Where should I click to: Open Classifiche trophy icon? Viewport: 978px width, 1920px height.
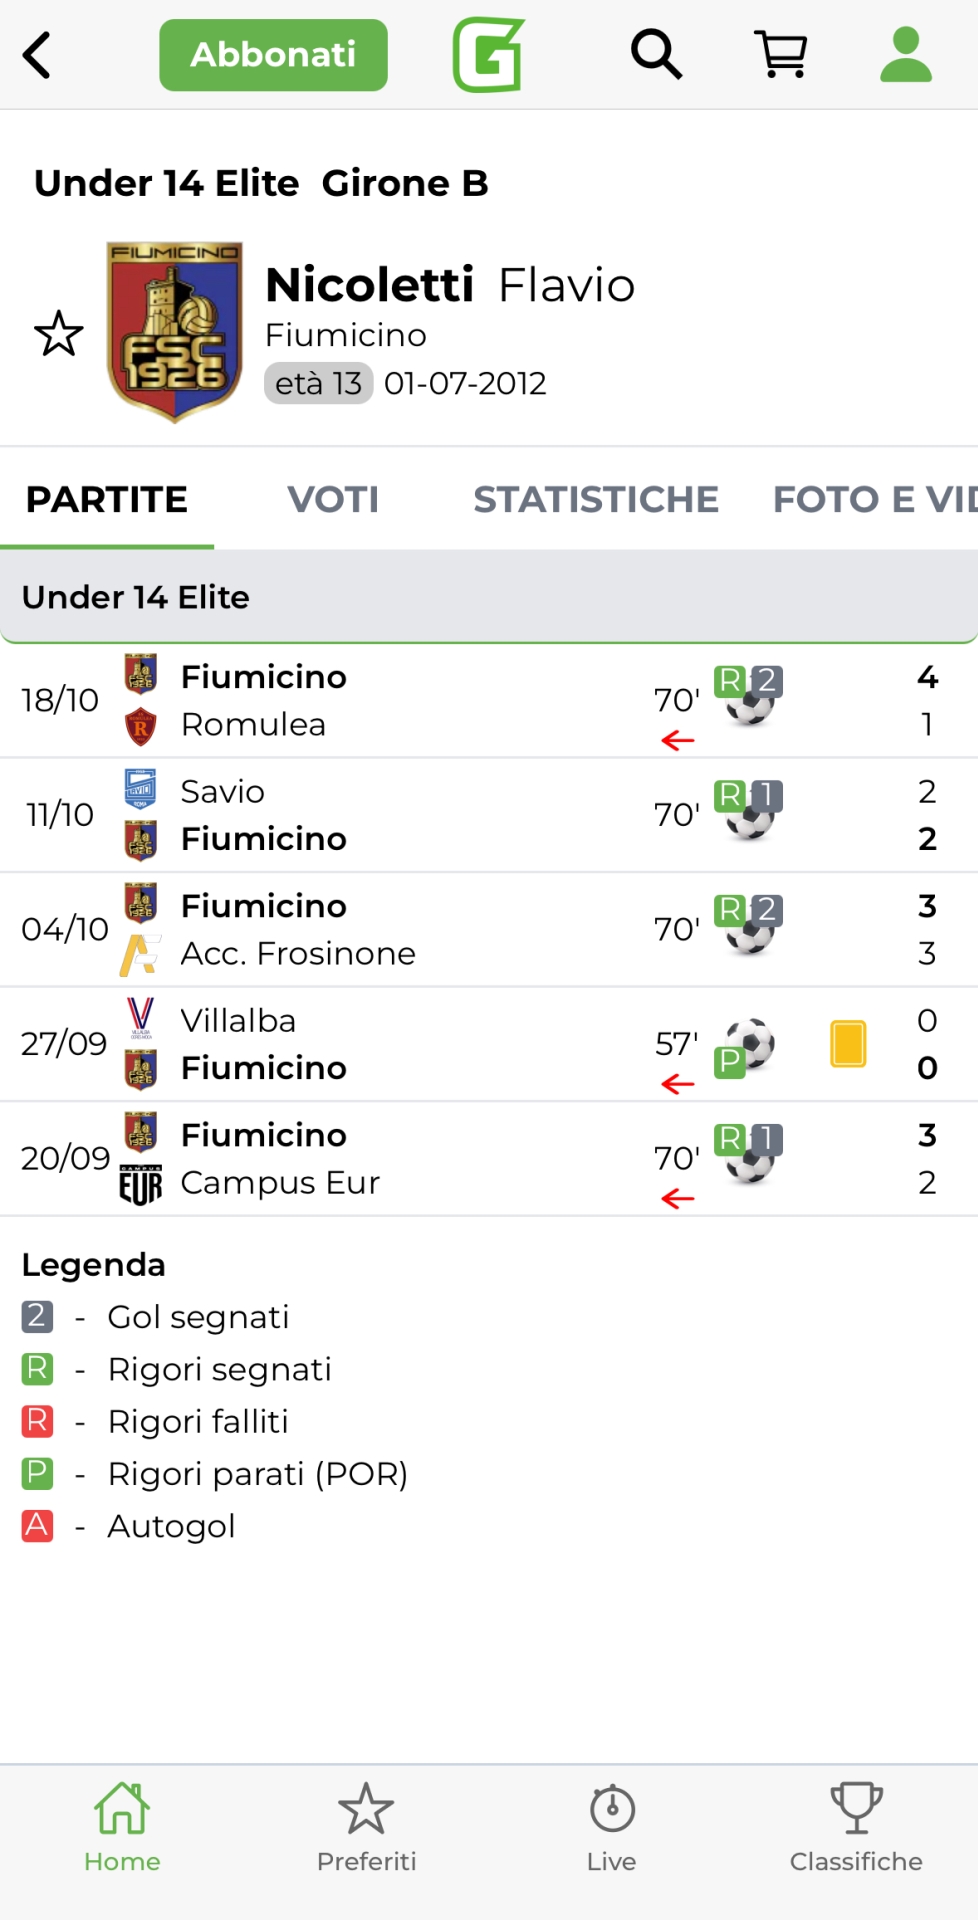coord(856,1827)
